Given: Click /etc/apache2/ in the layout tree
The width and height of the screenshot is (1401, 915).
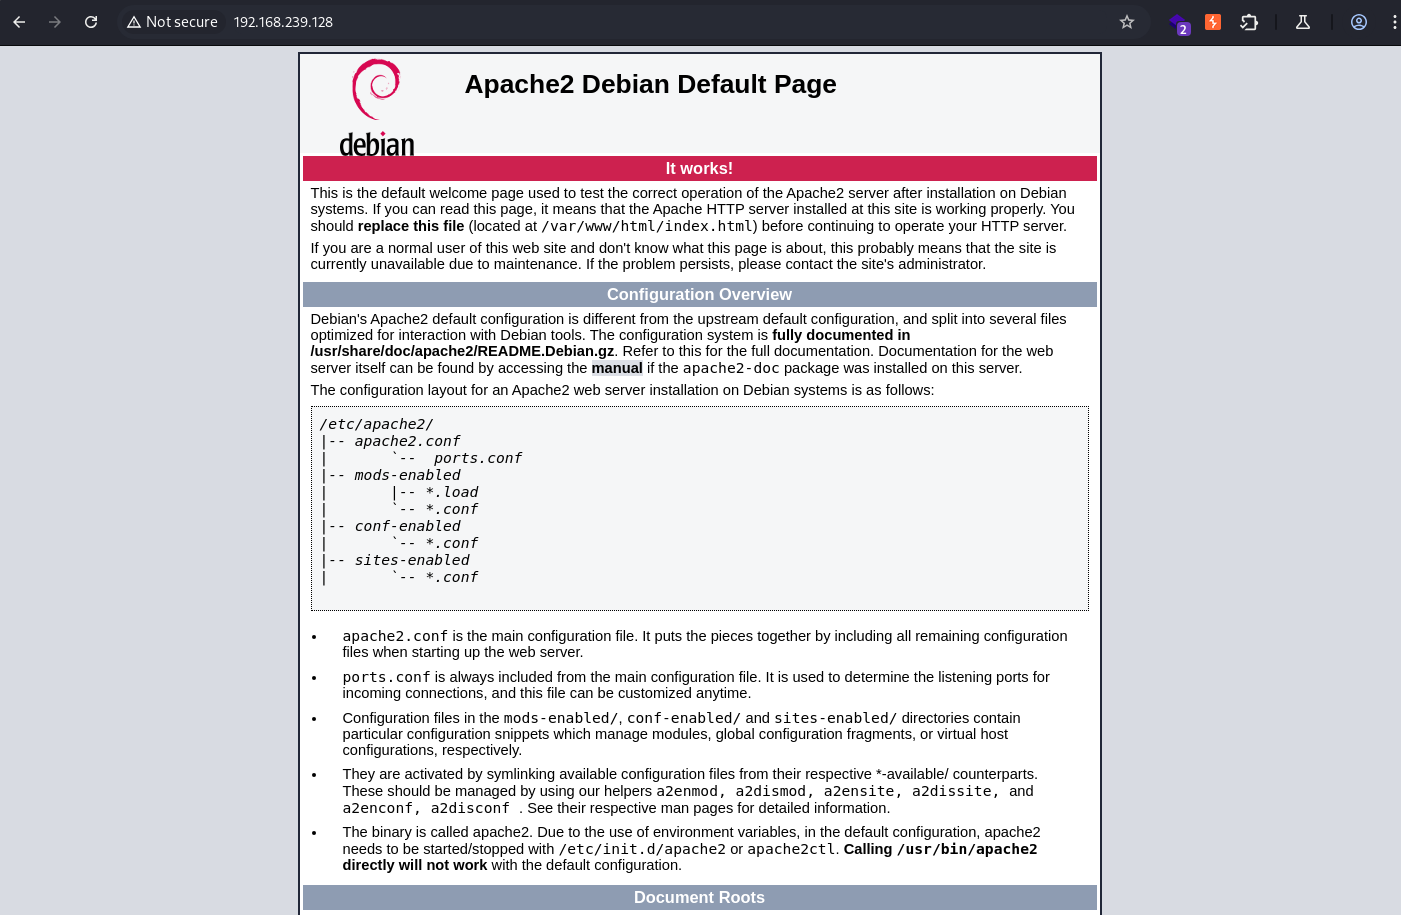Looking at the screenshot, I should 377,424.
